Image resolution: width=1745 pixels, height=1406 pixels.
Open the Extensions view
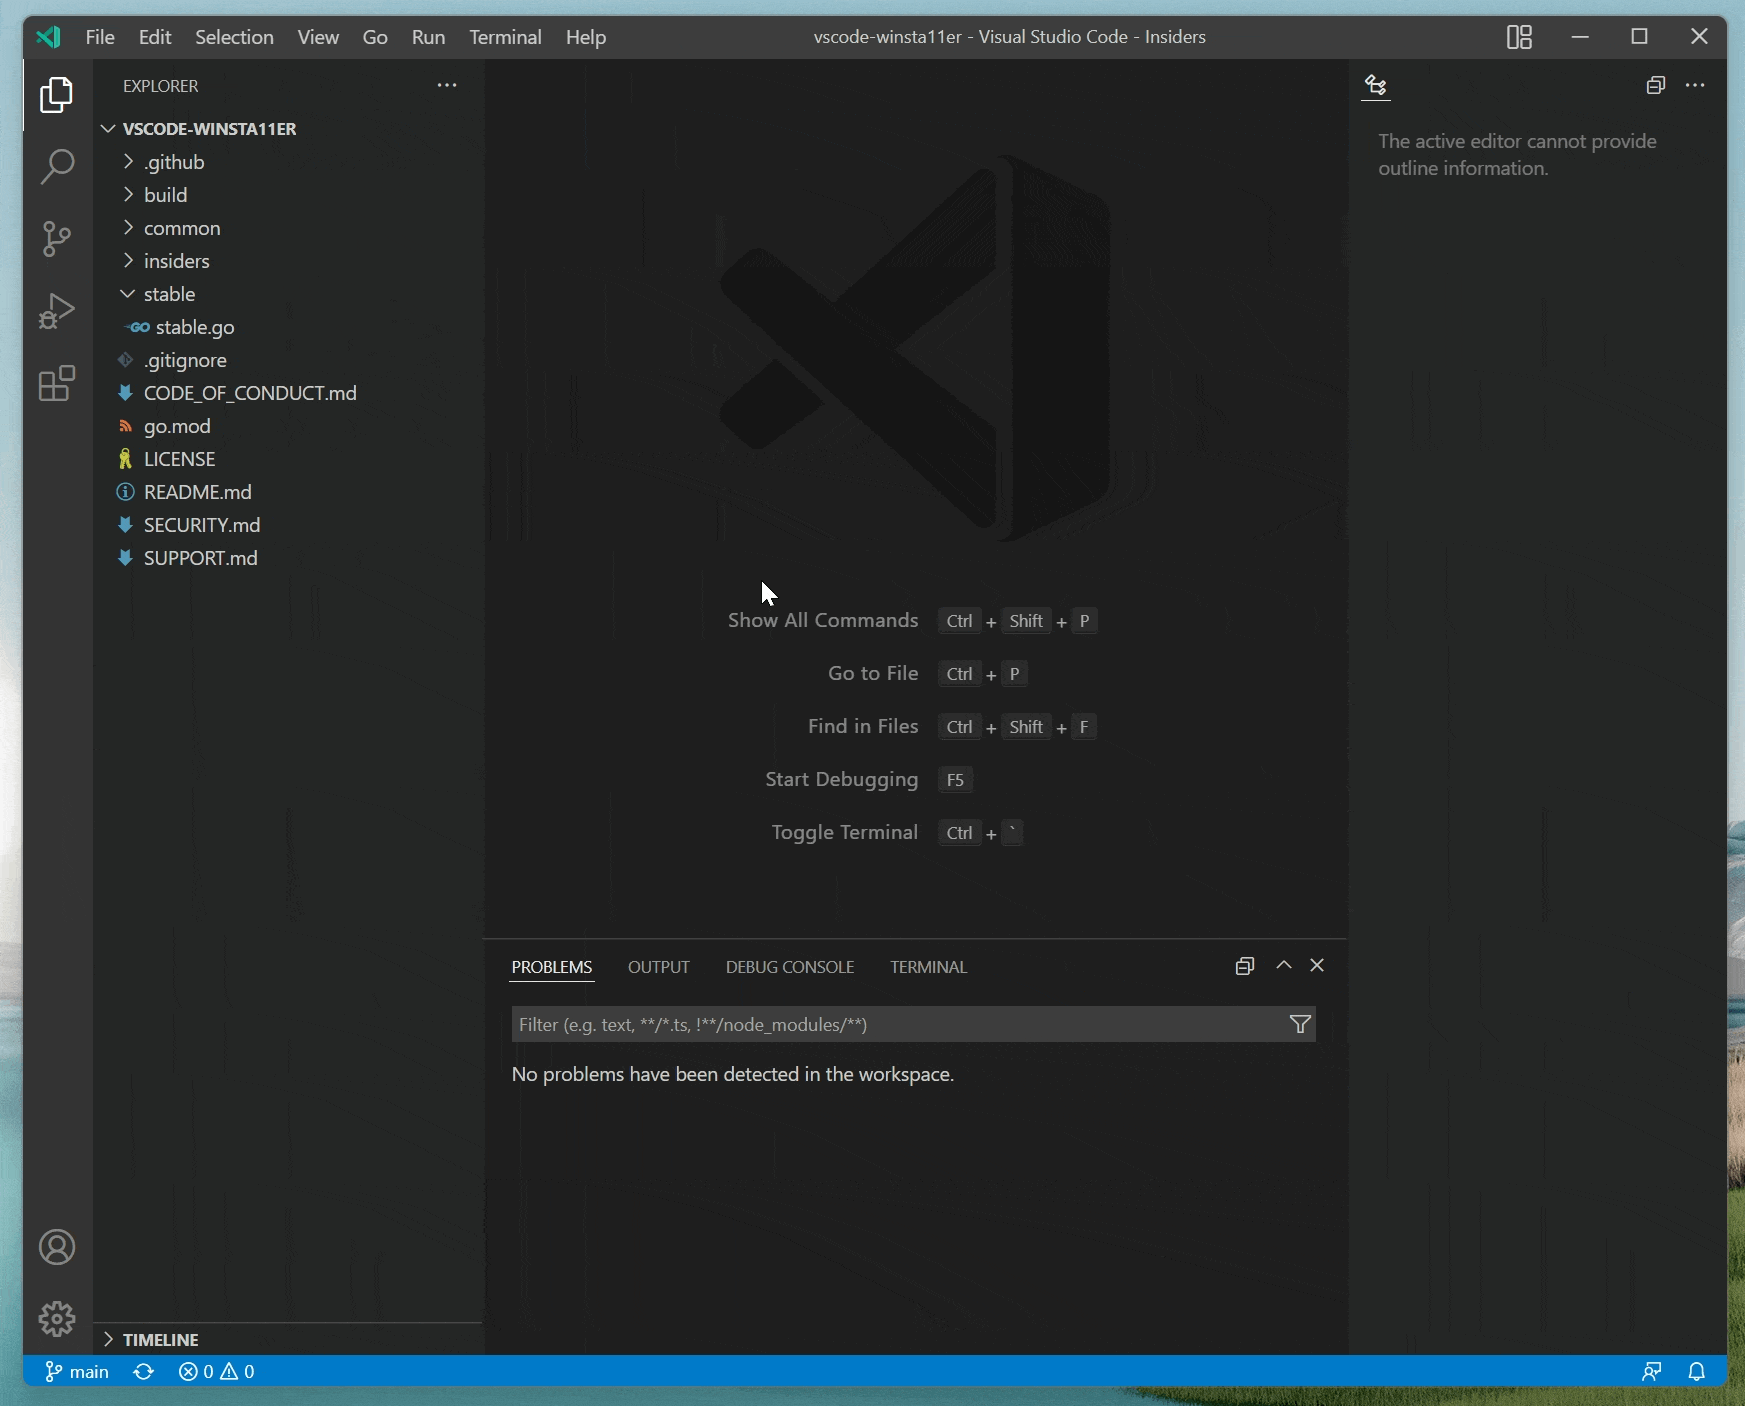click(x=57, y=383)
